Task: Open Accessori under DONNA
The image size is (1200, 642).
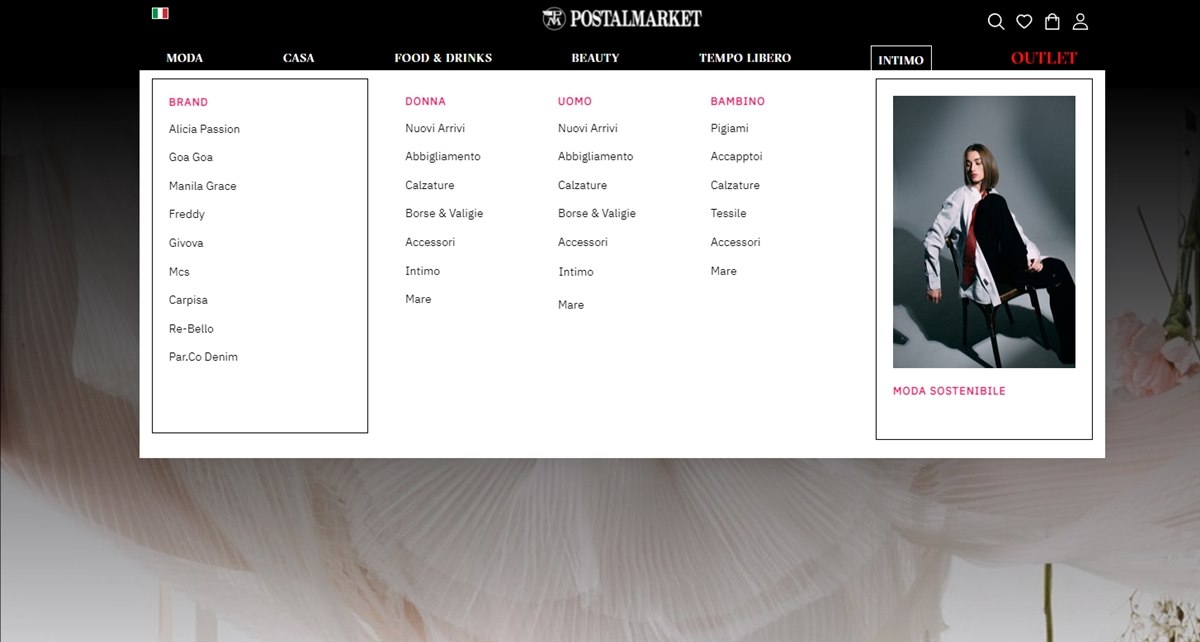Action: 430,242
